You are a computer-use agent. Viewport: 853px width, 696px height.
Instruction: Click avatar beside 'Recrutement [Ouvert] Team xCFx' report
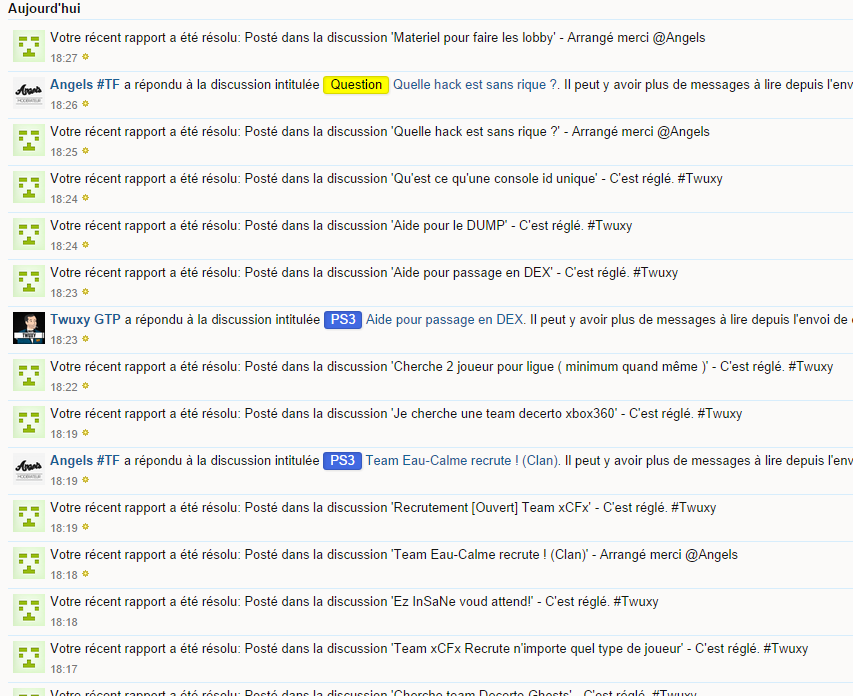click(29, 516)
